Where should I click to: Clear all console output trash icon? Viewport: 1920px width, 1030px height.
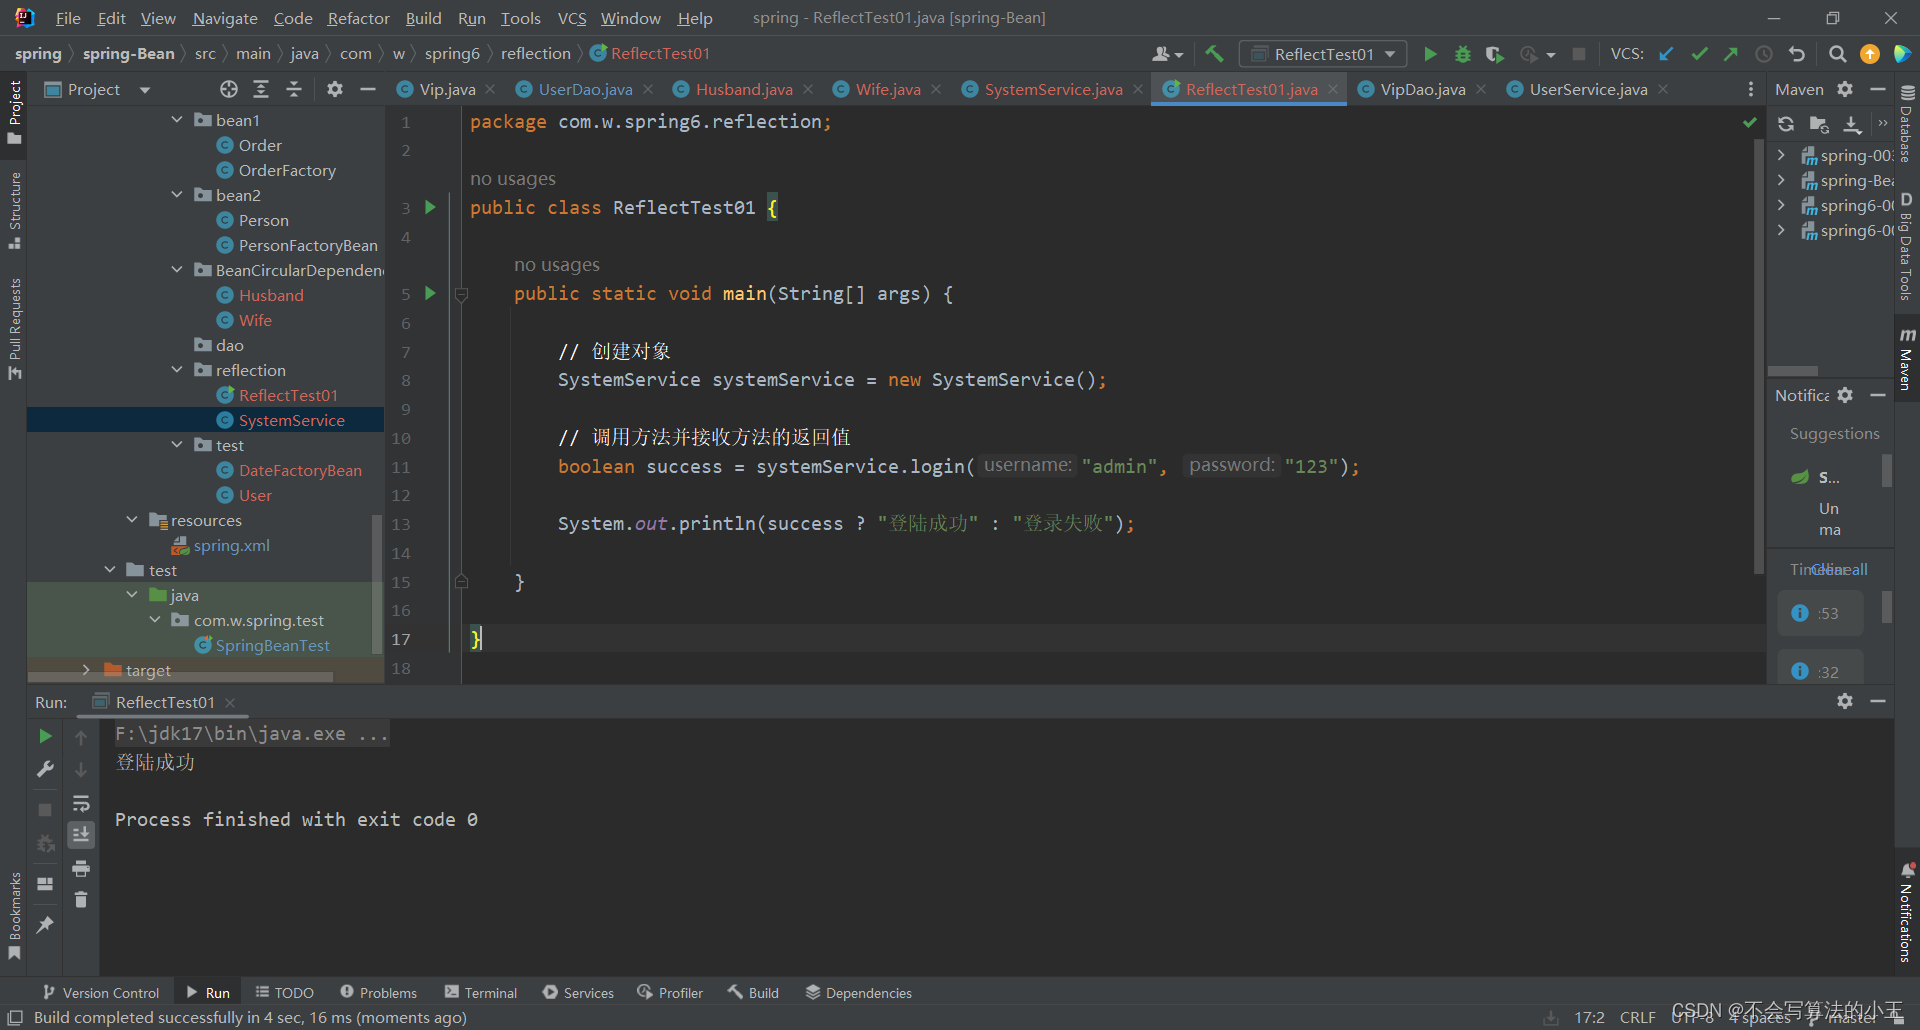81,900
